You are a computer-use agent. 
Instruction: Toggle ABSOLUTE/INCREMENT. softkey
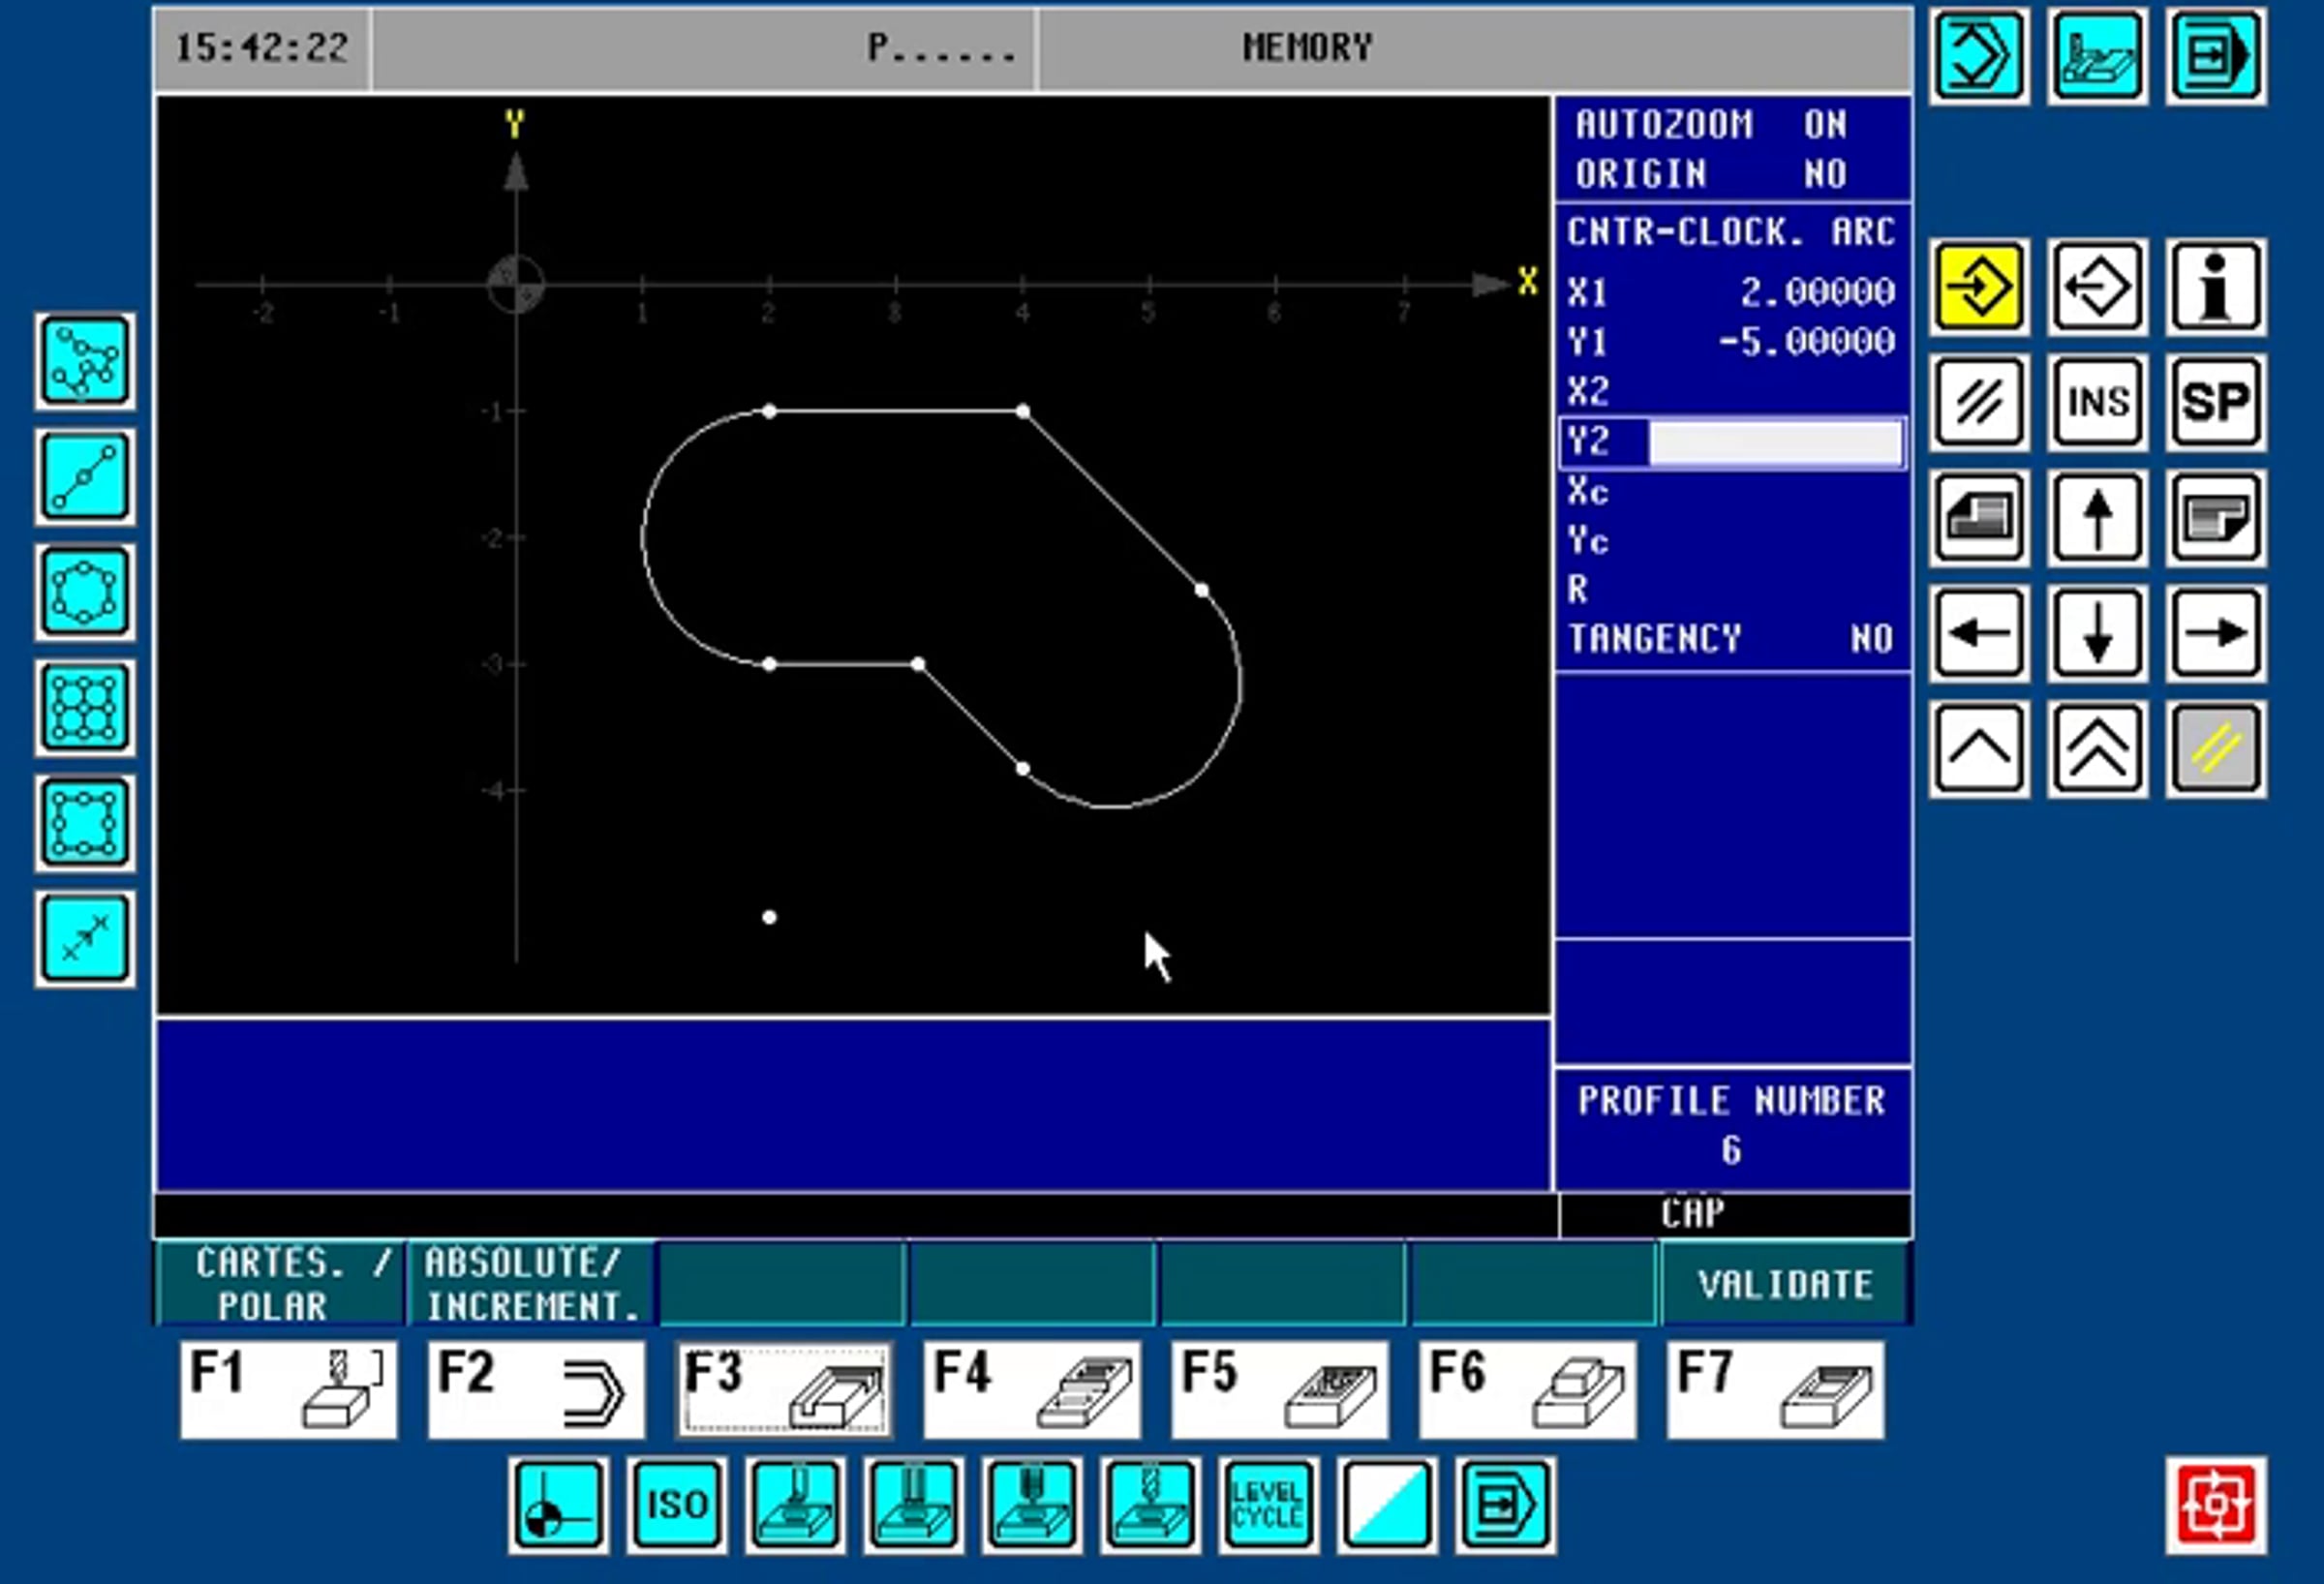point(531,1284)
